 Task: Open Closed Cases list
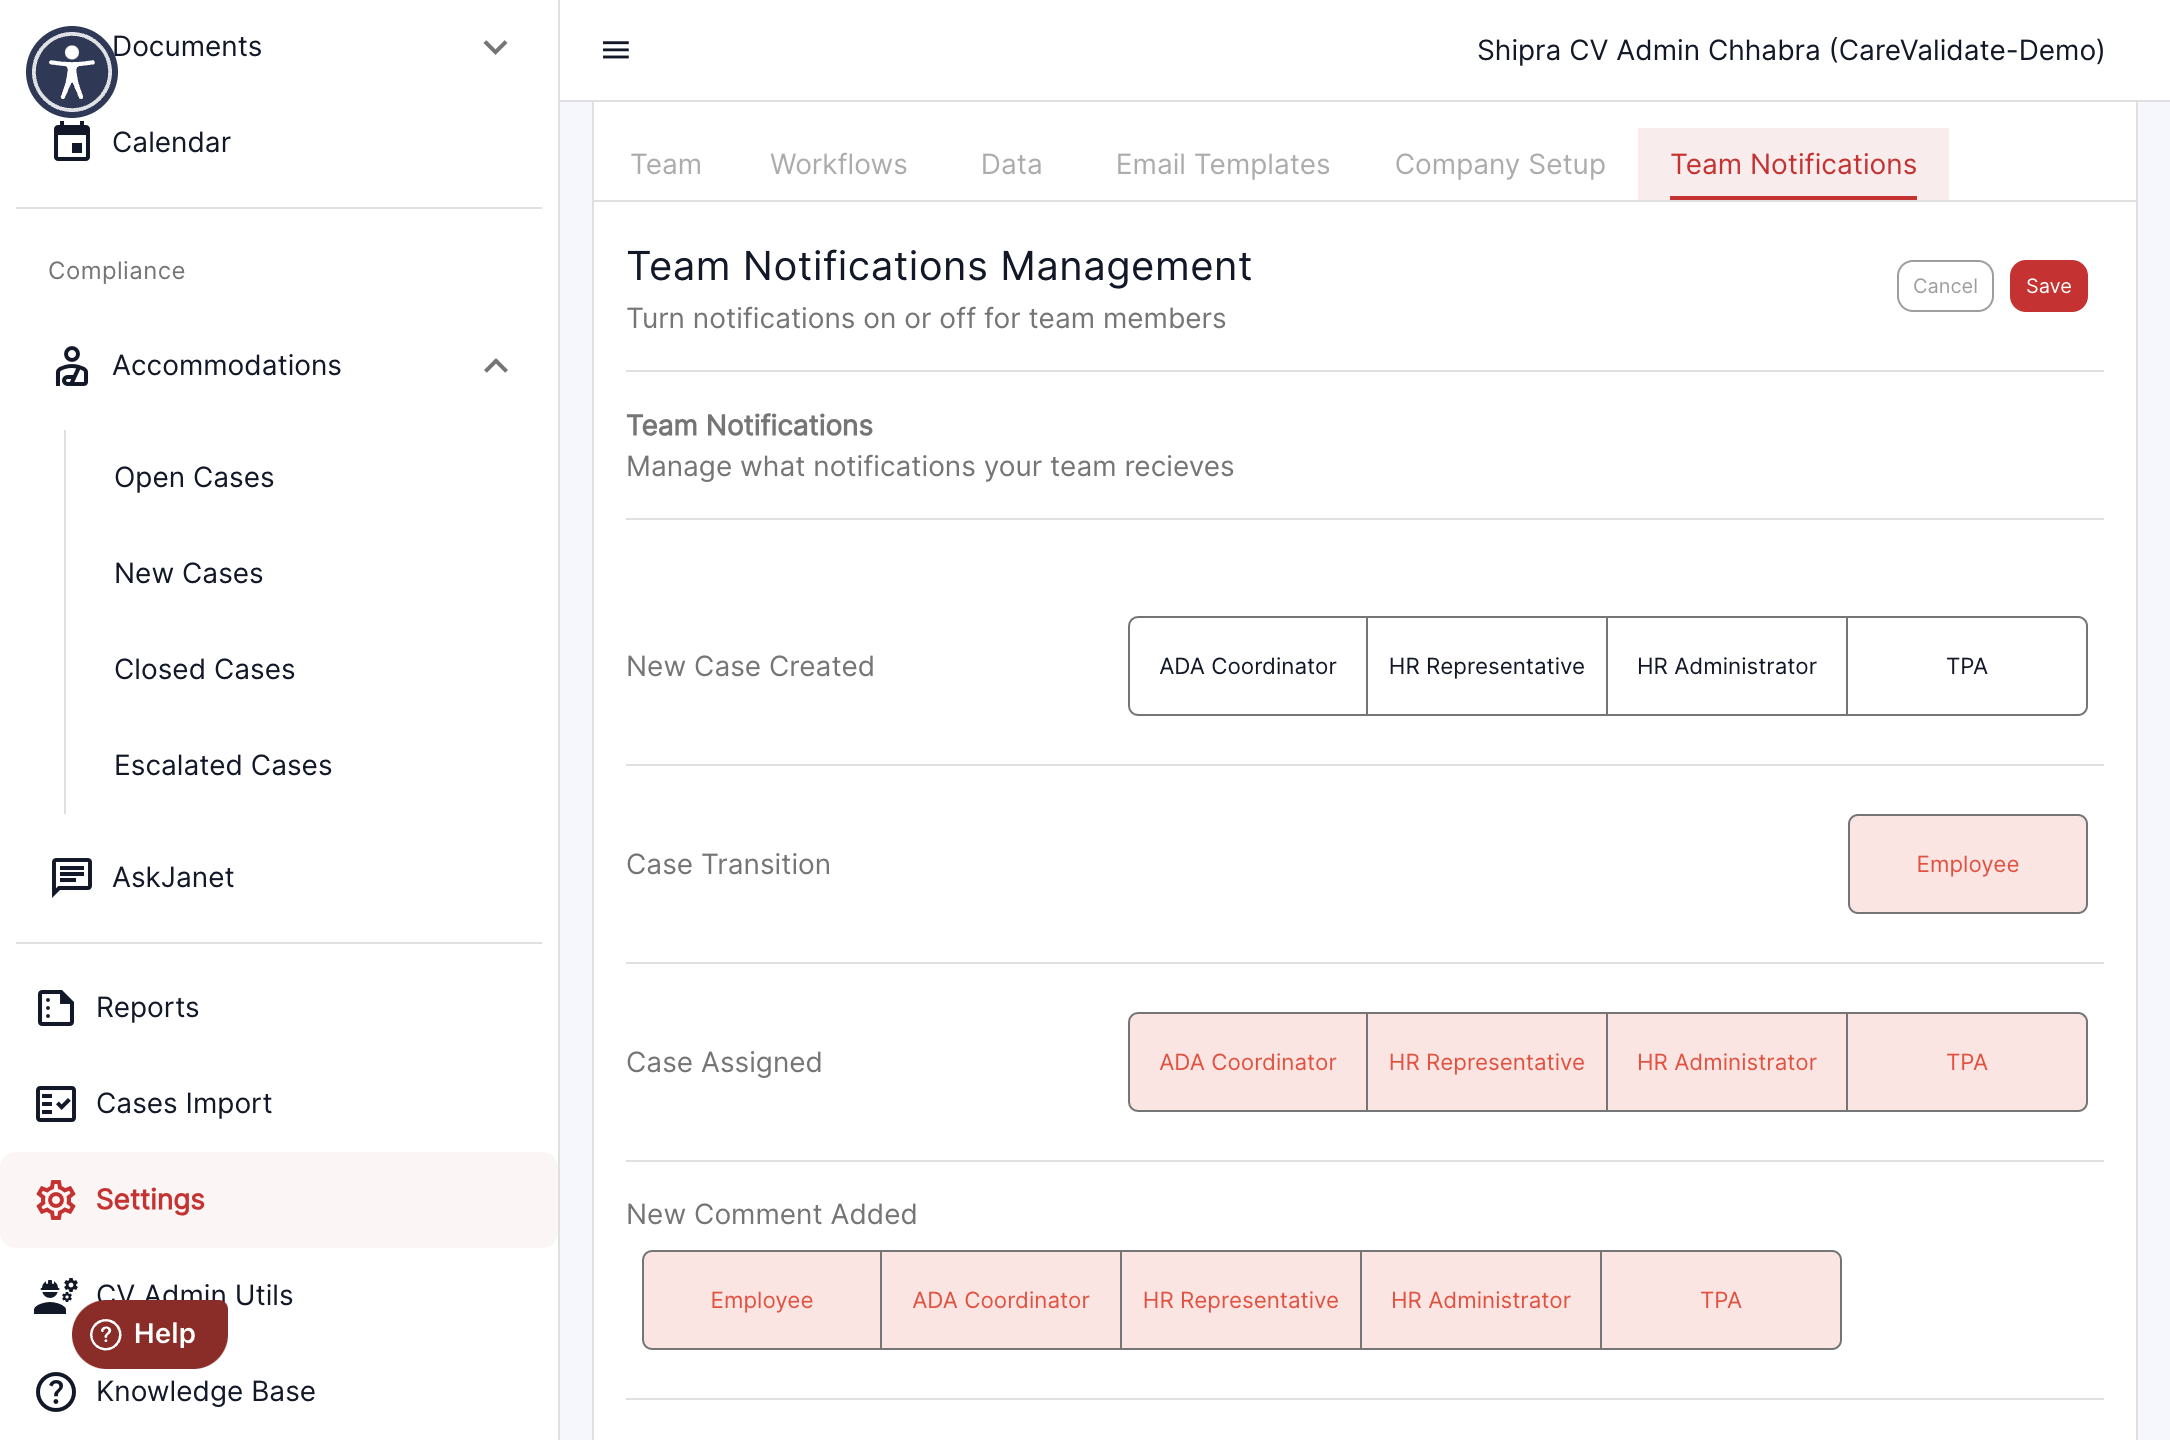(205, 669)
